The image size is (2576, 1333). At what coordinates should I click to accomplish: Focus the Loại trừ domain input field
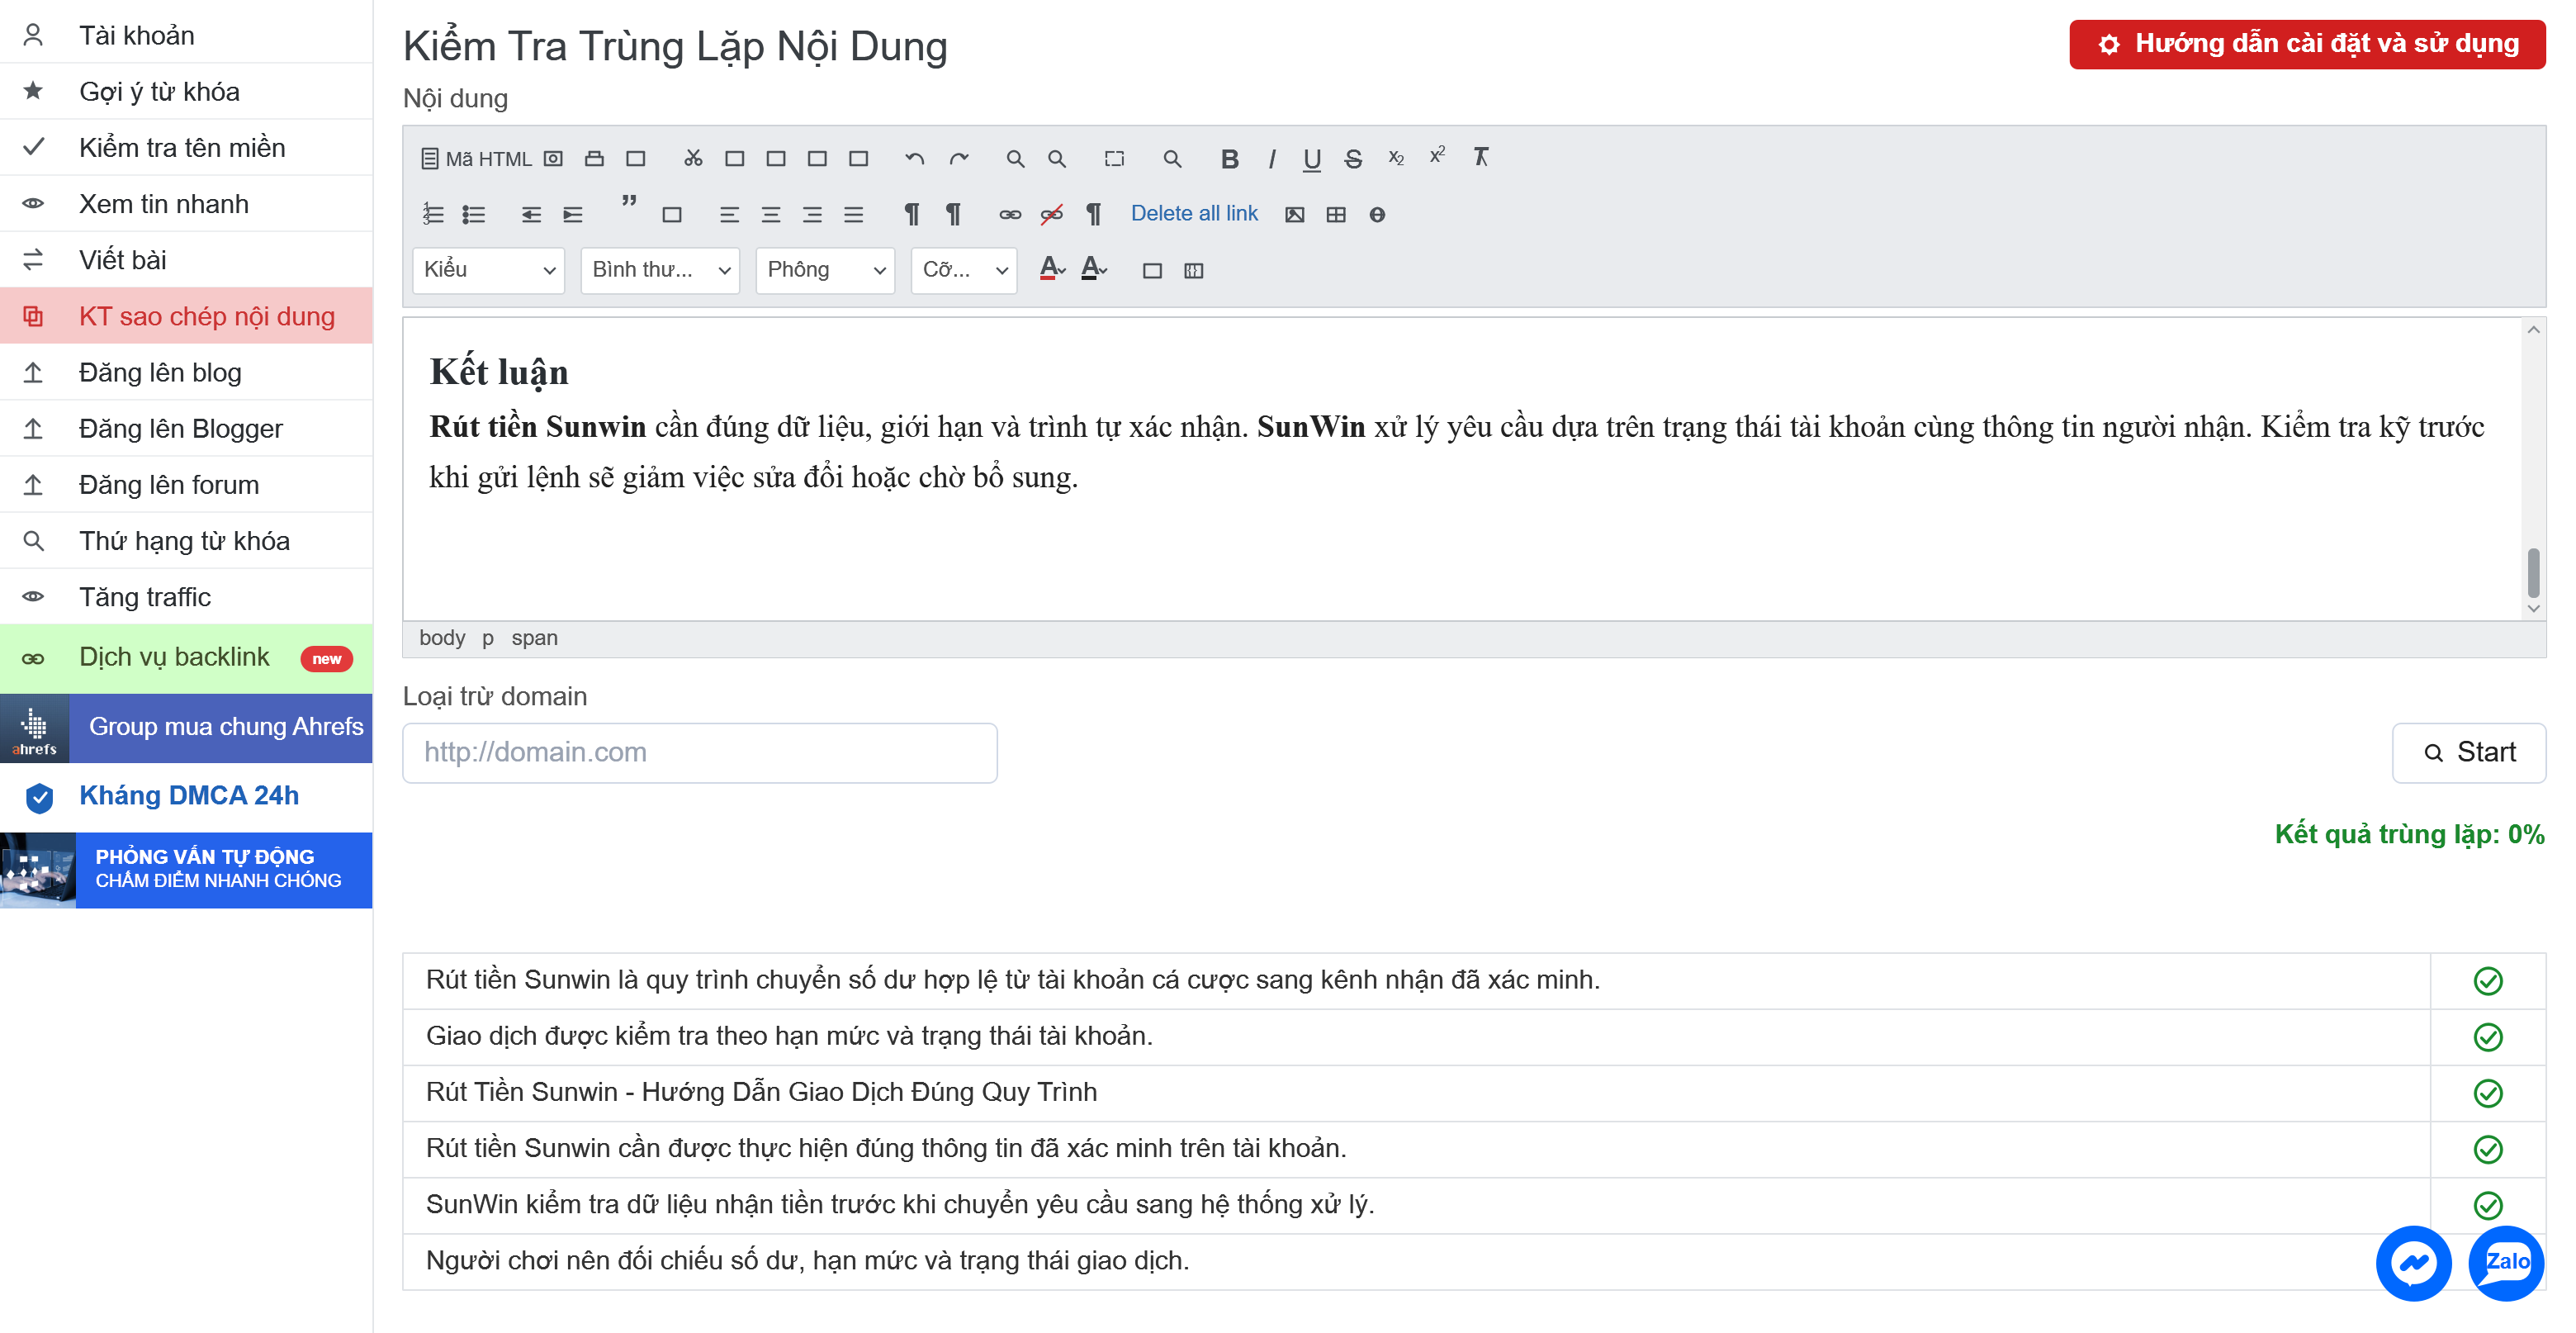699,752
